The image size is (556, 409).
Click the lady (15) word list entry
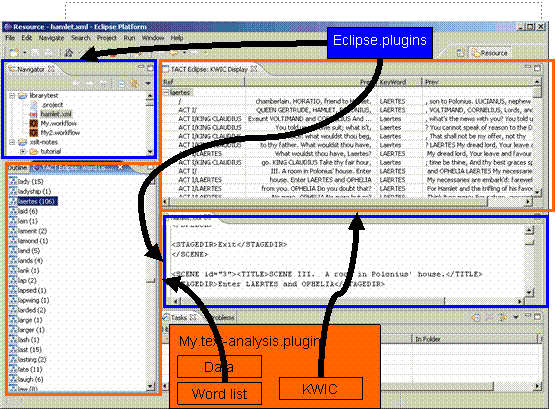27,182
